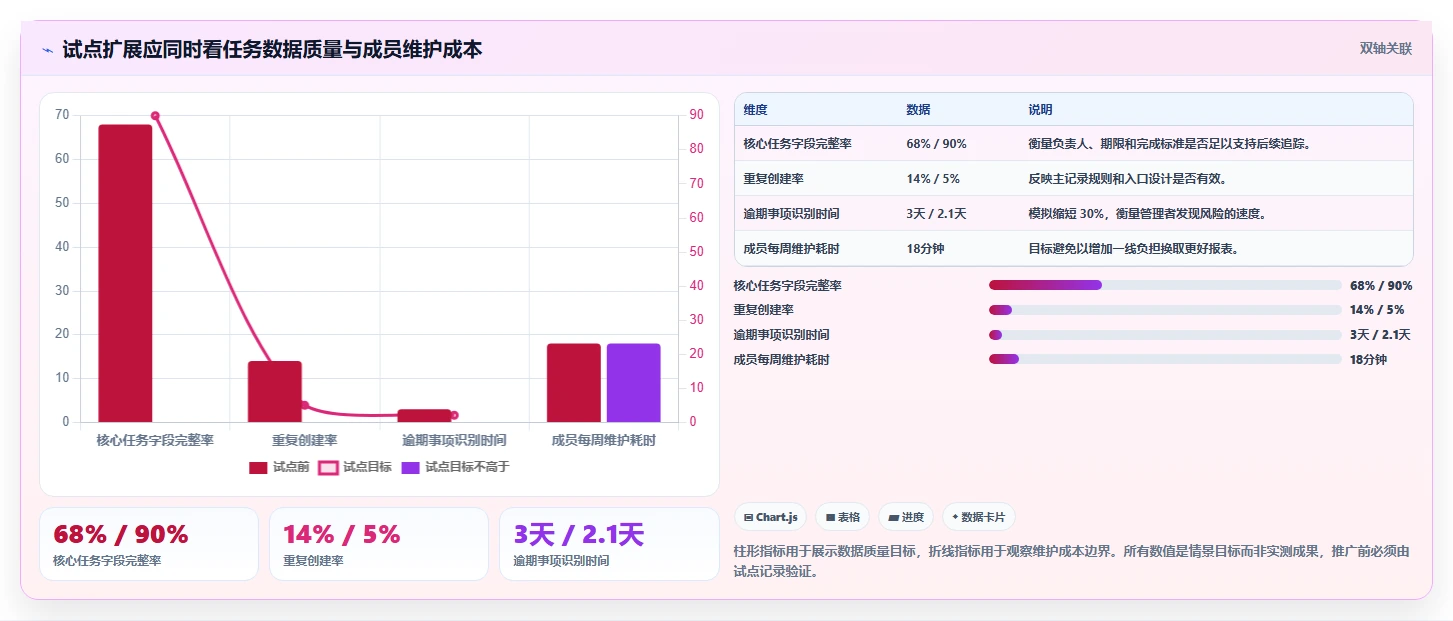Click the 核心任务字段完整率 table row label

point(797,144)
